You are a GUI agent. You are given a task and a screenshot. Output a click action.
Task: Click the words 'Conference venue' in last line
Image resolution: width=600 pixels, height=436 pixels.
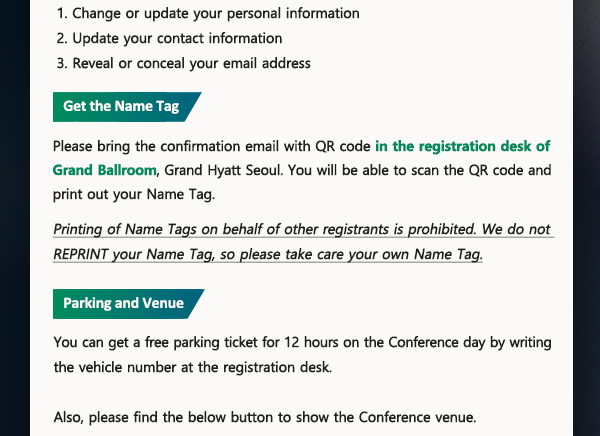pyautogui.click(x=417, y=417)
